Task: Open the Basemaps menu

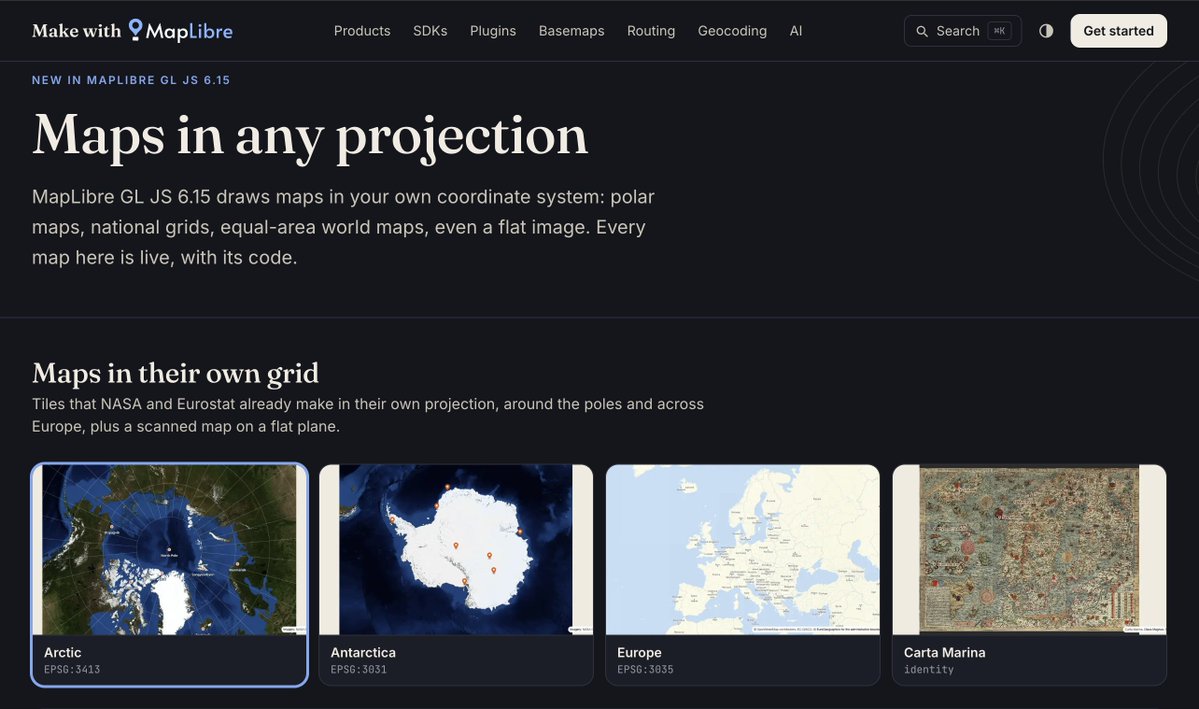Action: [571, 31]
